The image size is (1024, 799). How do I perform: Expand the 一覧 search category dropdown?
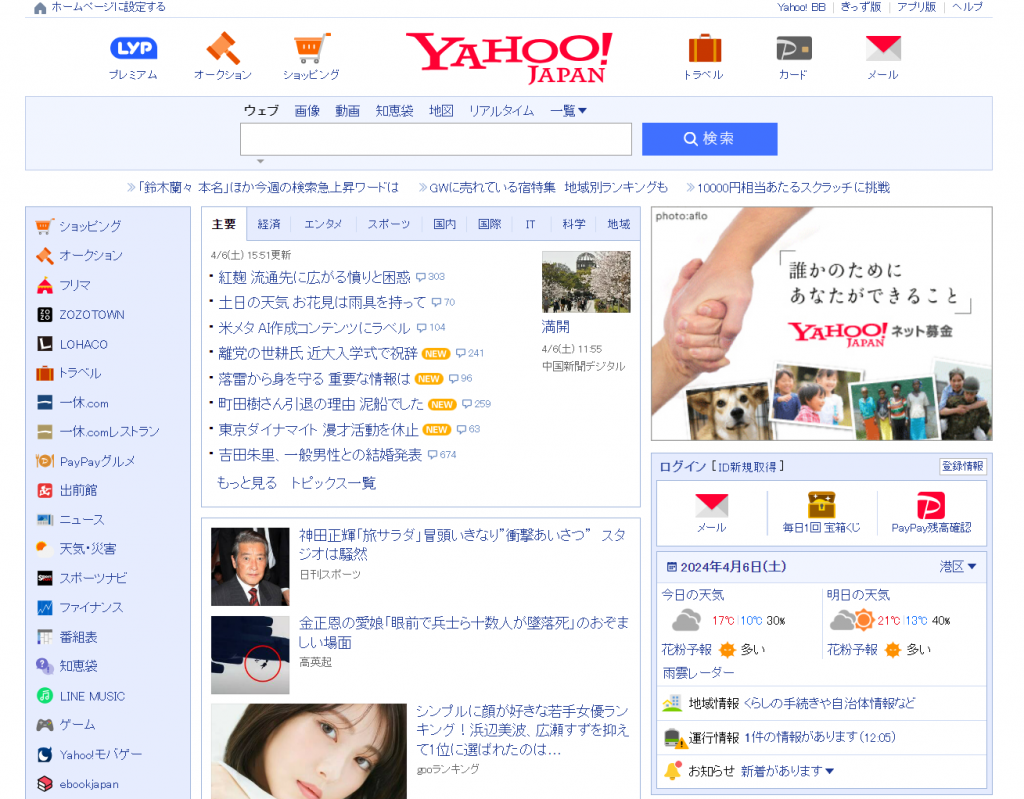568,111
